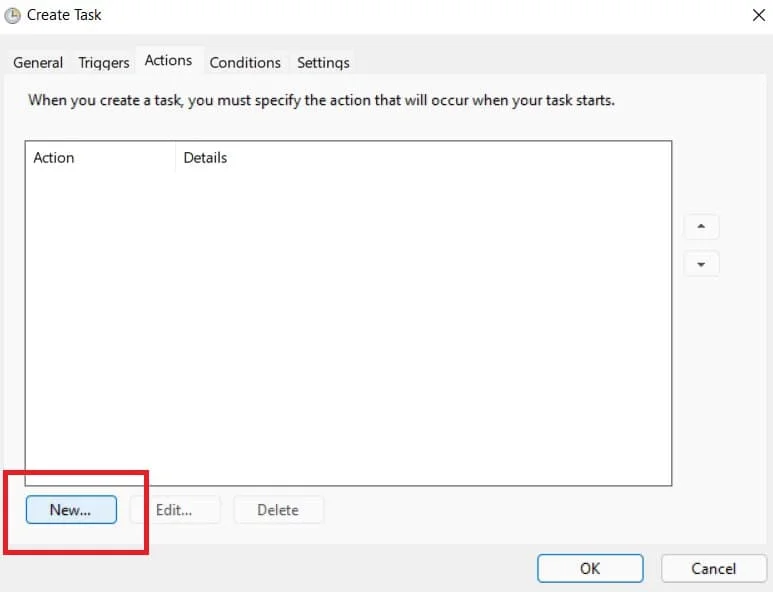Click the action instruction text label

coord(321,100)
